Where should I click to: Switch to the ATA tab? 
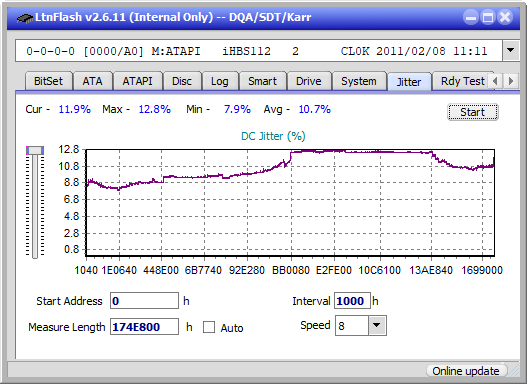[x=92, y=81]
